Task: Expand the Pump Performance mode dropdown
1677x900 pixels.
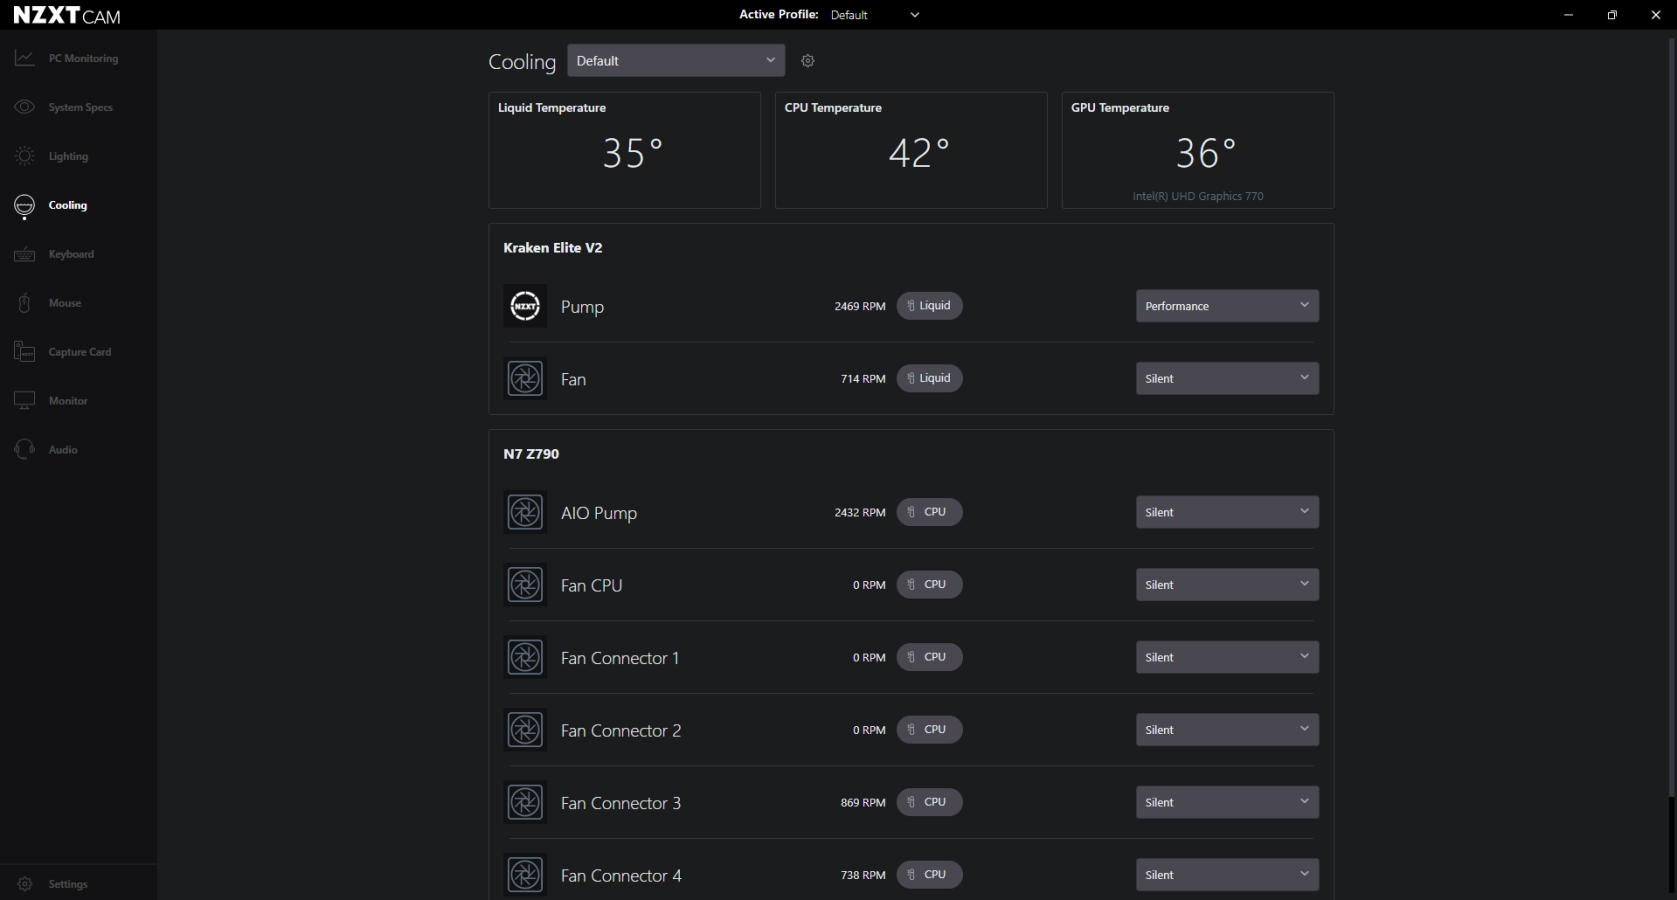Action: (x=1226, y=306)
